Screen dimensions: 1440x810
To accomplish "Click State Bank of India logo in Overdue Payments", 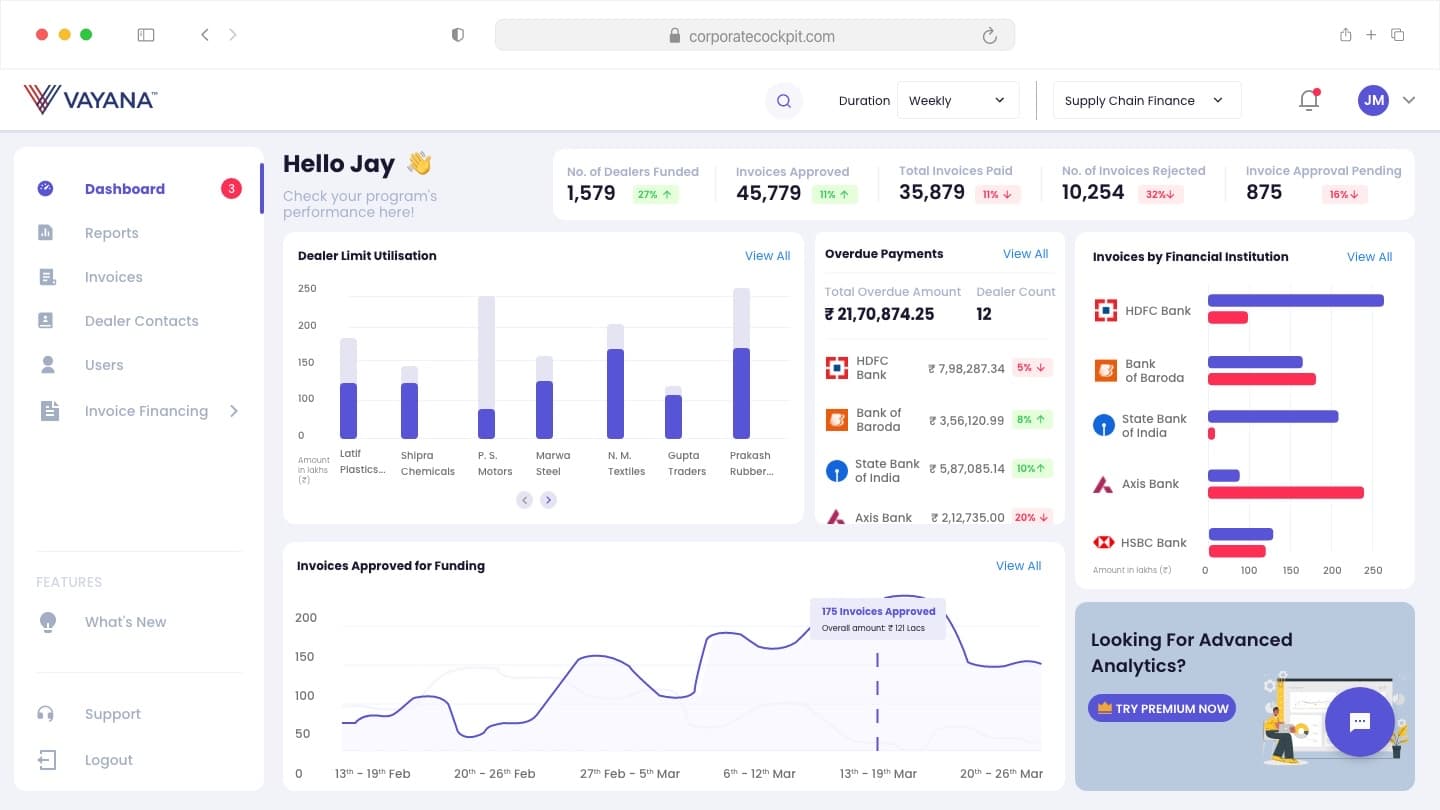I will 836,471.
